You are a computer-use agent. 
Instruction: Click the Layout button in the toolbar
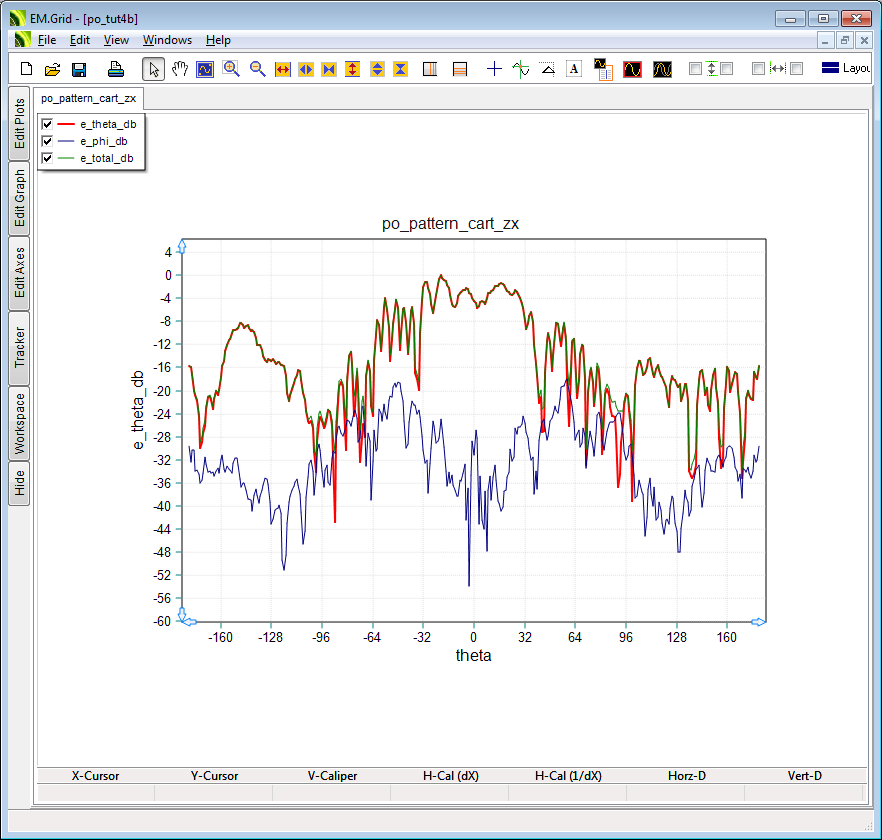845,69
